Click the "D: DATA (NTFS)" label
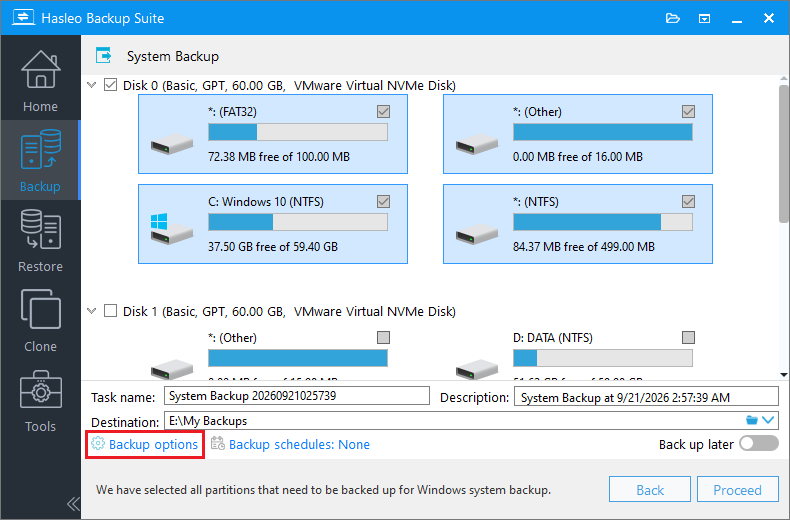This screenshot has height=520, width=790. [553, 338]
